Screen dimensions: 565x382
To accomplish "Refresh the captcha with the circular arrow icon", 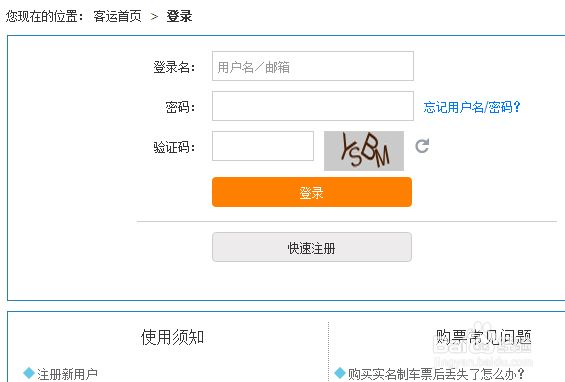I will [x=422, y=146].
